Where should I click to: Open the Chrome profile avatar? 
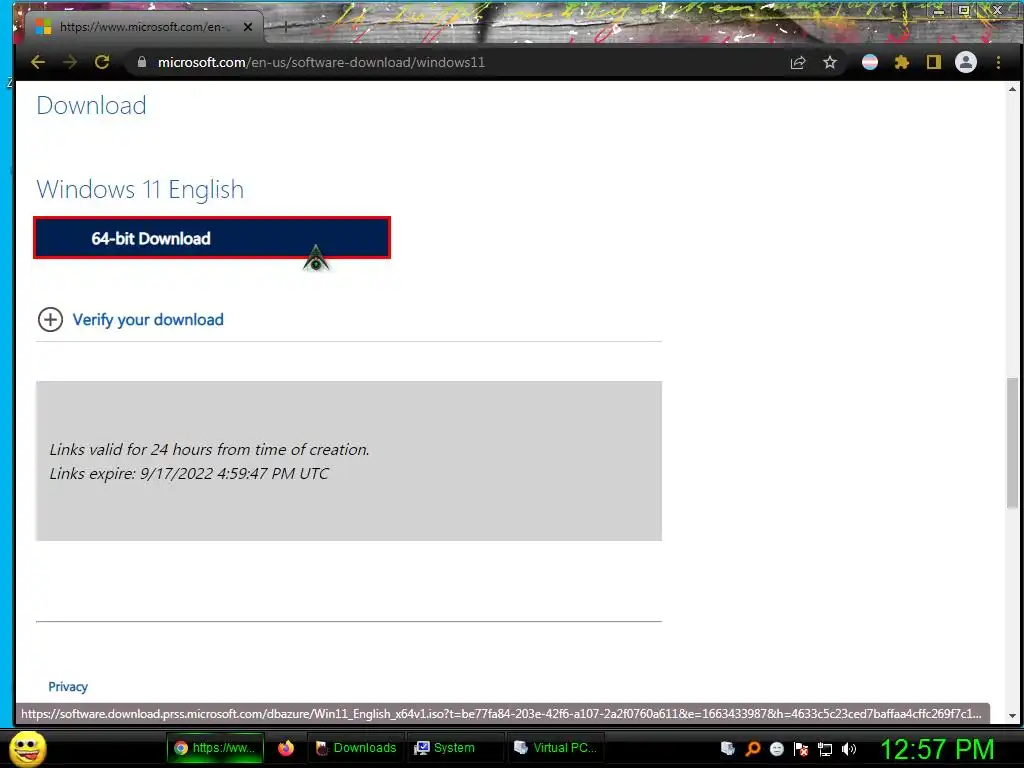tap(966, 63)
